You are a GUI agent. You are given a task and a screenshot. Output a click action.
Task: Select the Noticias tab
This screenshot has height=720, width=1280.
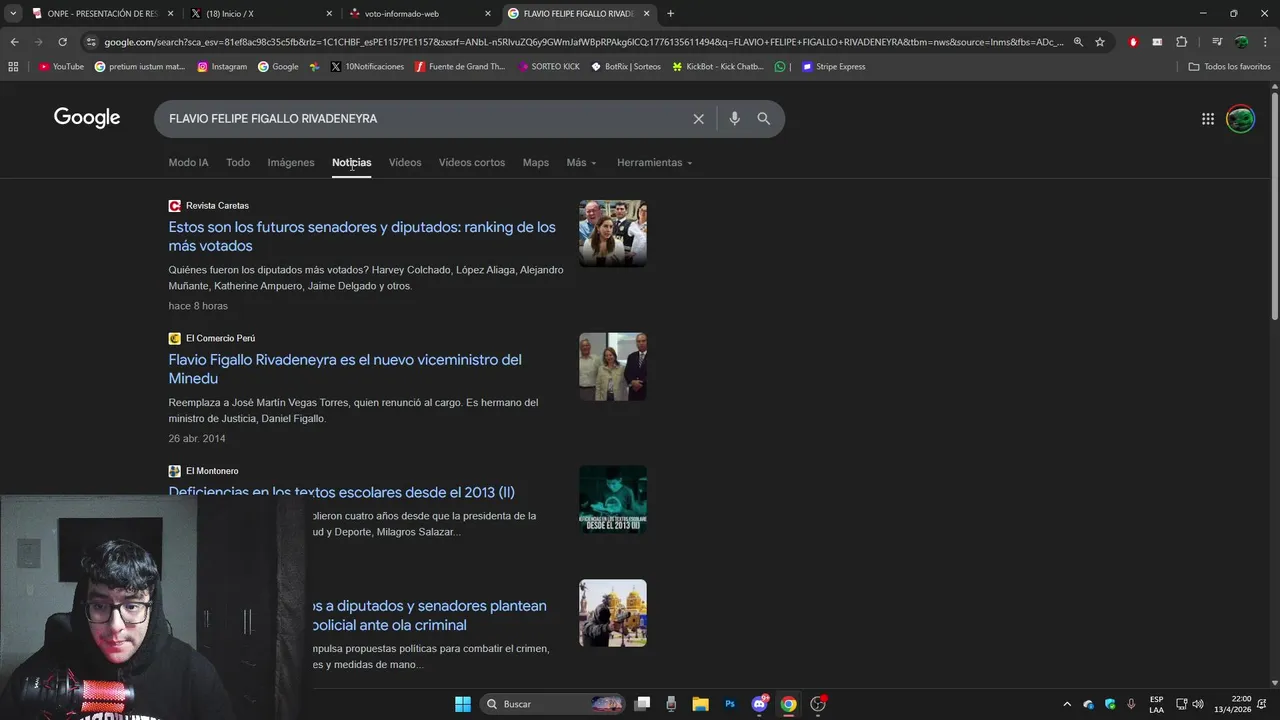(352, 163)
